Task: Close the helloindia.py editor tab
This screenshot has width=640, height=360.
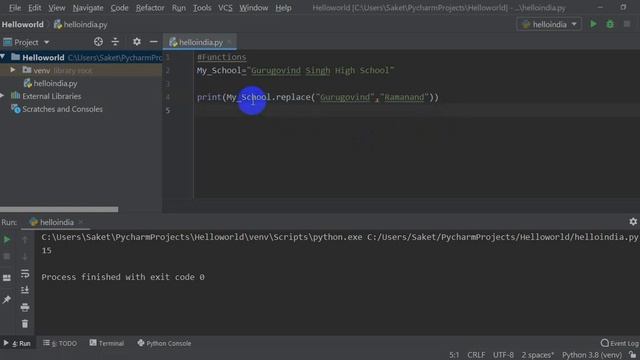Action: (229, 42)
